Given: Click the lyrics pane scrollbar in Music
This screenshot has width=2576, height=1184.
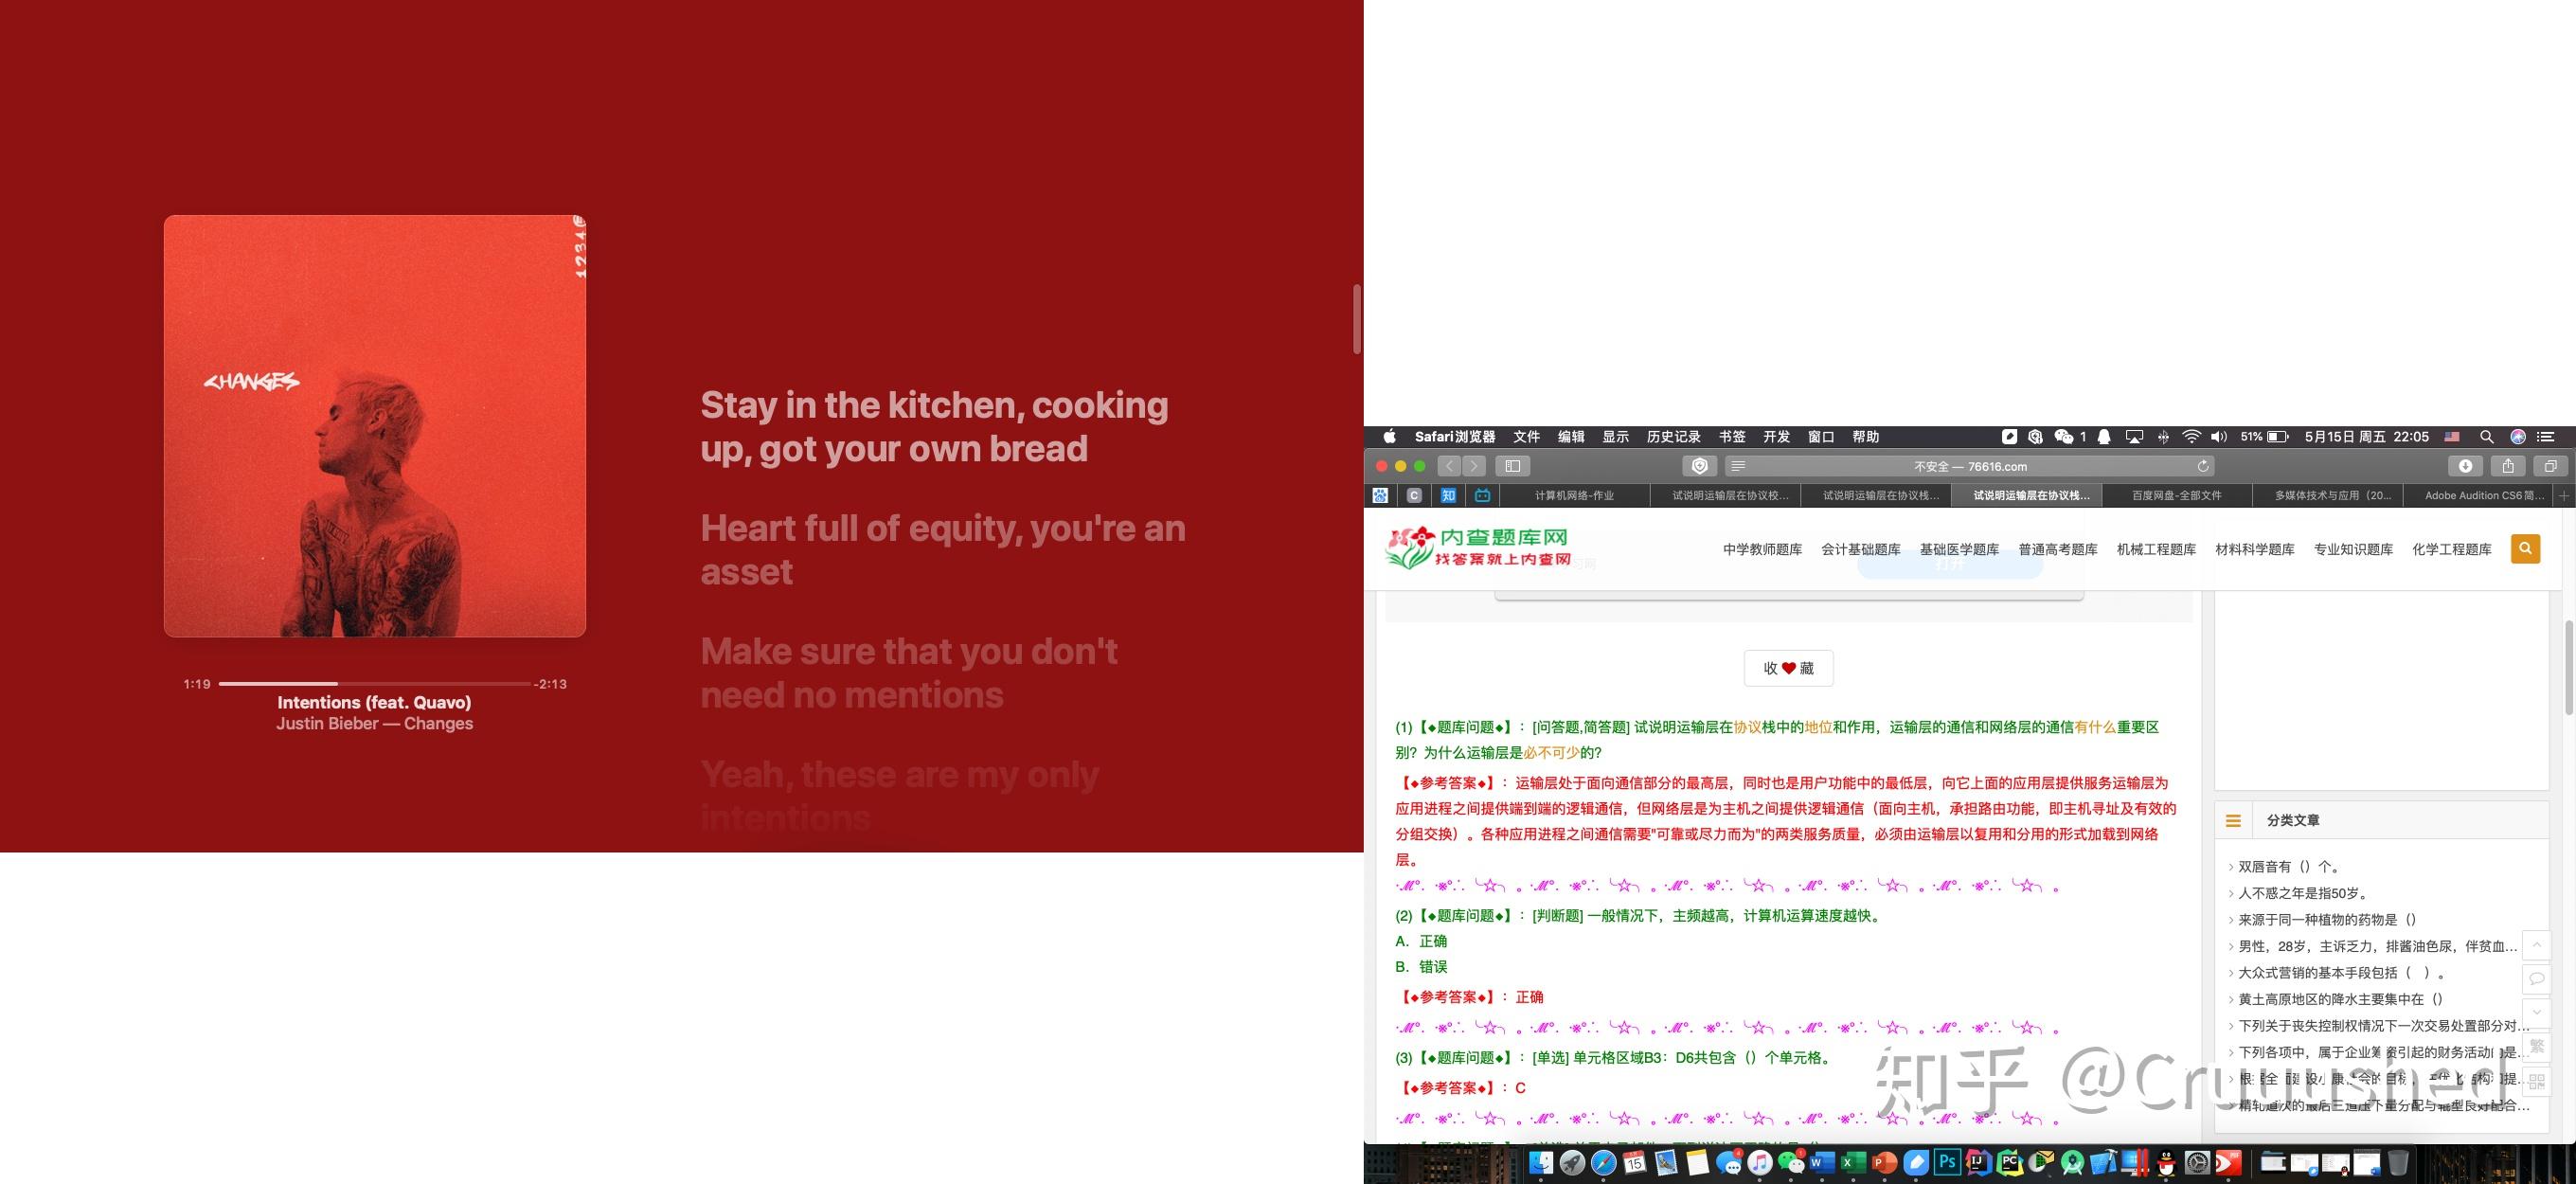Looking at the screenshot, I should tap(1357, 319).
